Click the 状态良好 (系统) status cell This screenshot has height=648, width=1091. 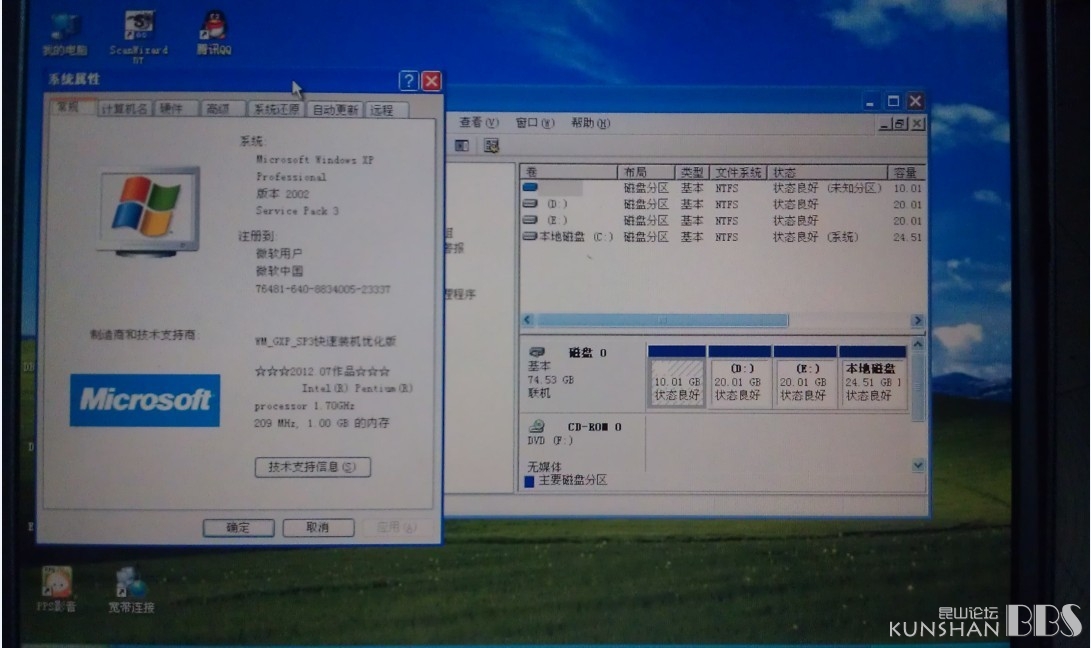coord(815,237)
